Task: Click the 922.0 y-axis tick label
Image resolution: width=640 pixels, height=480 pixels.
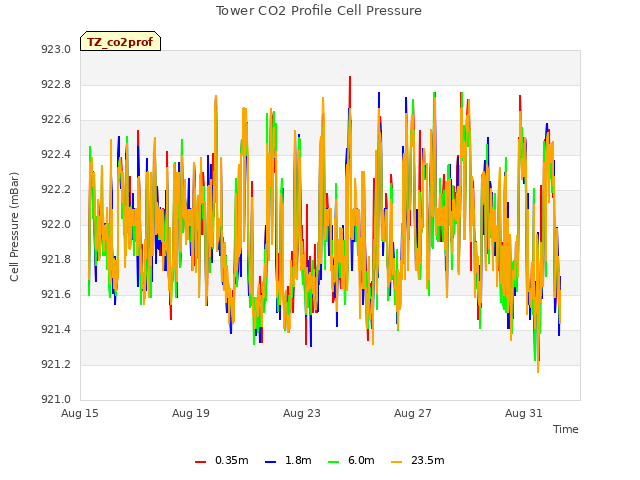Action: point(56,224)
